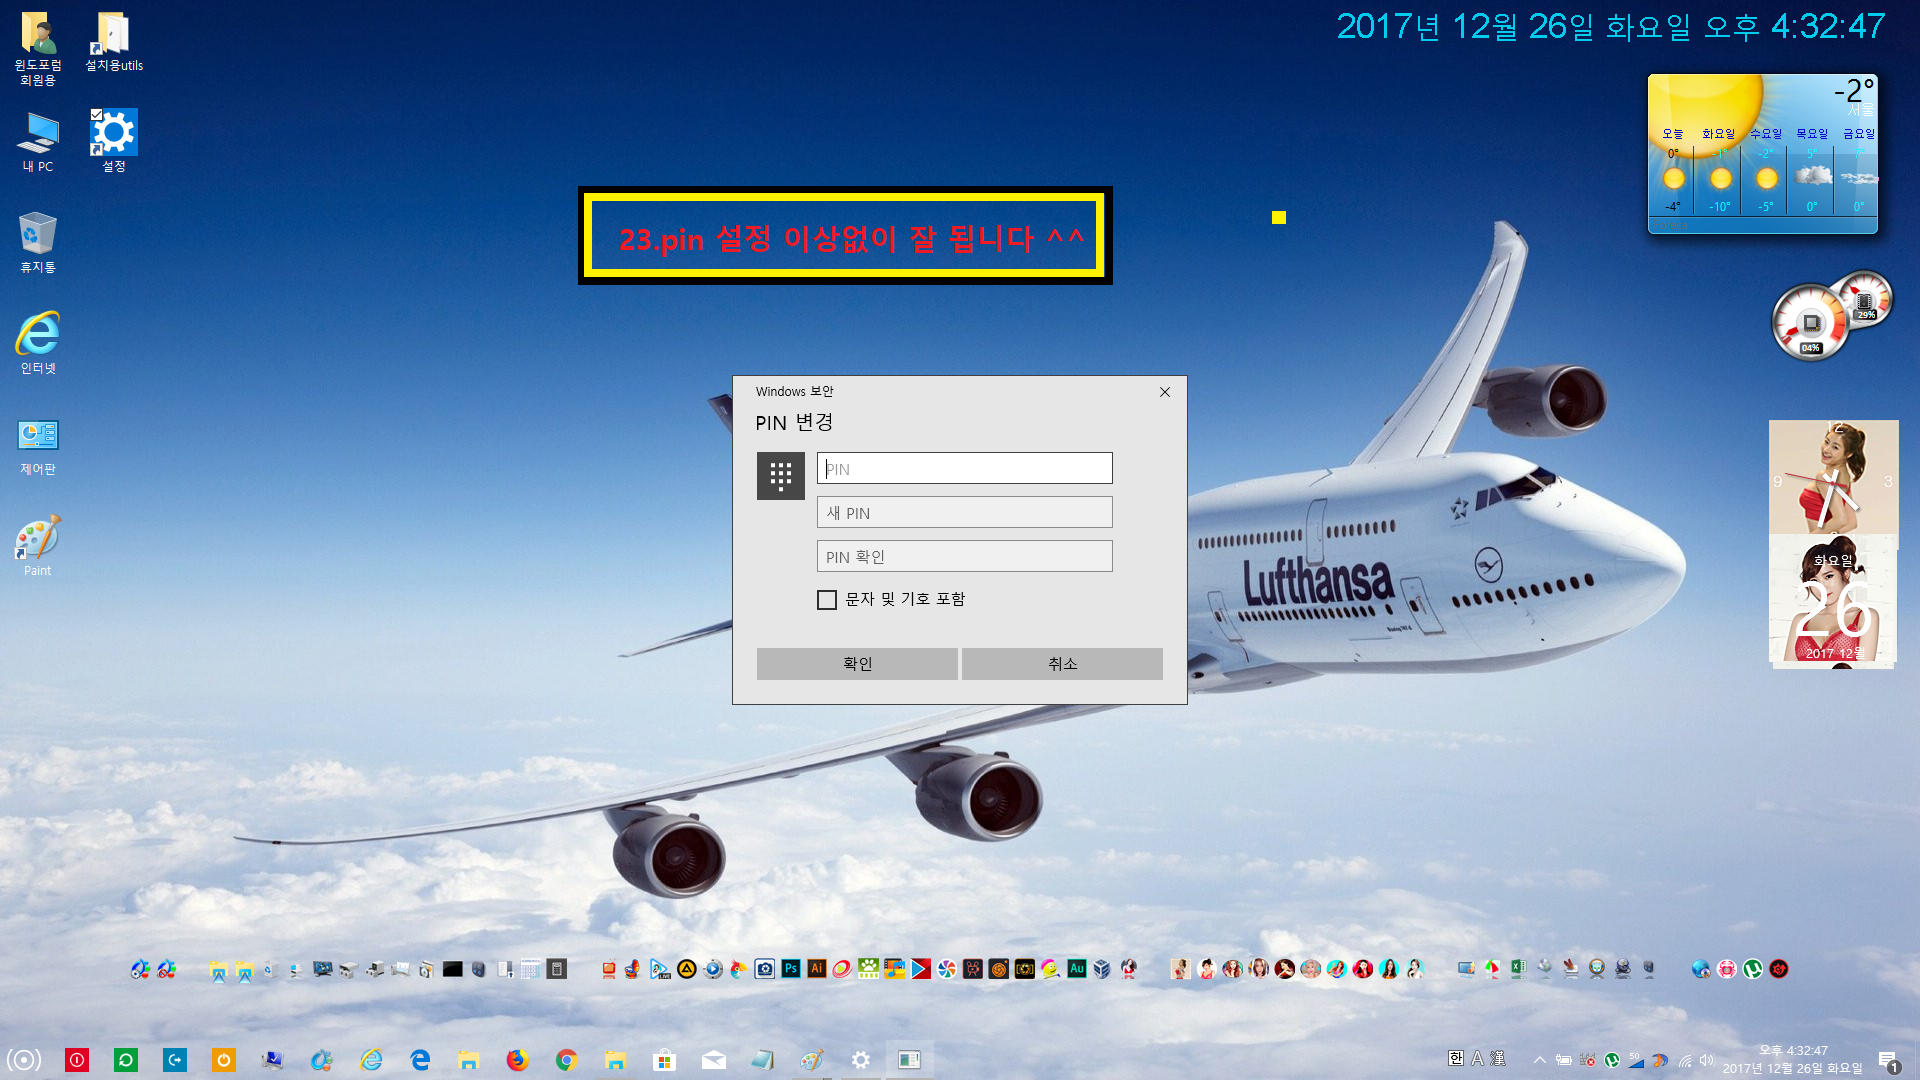Open the calculator icon in dock
The image size is (1920, 1080).
(557, 968)
